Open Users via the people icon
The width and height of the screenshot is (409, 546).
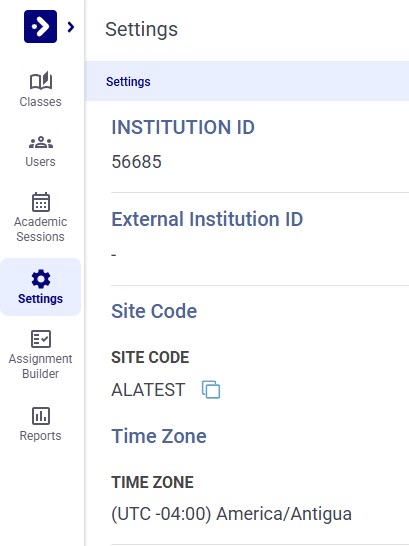click(41, 142)
